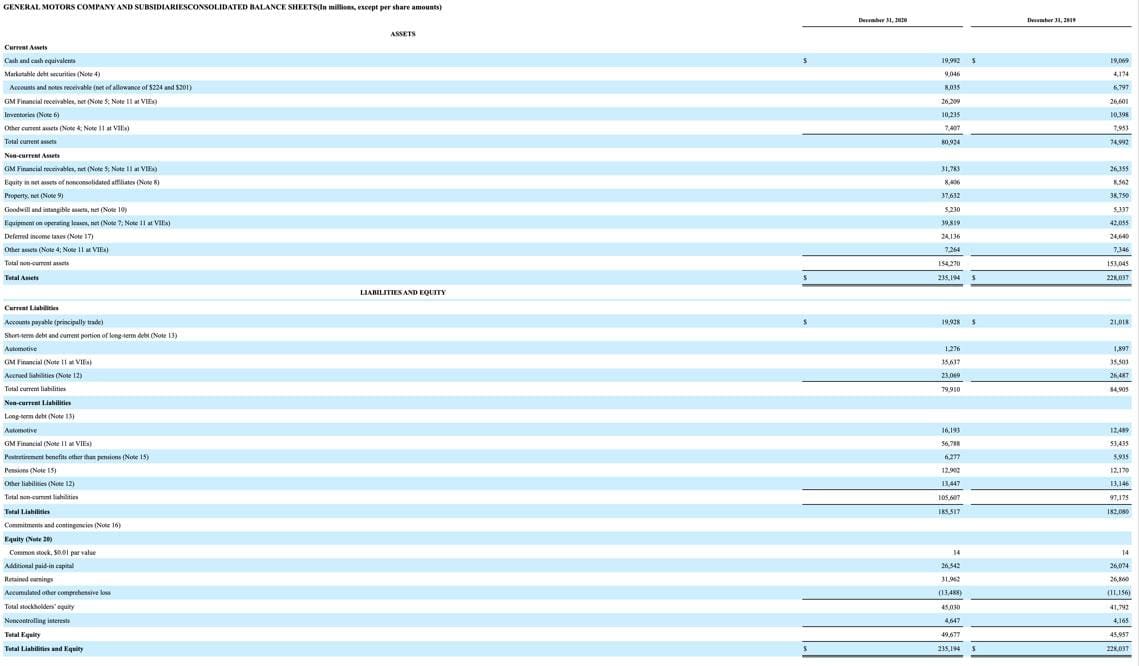Click 'Equity in net assets of nonconsolidated affiliates' label
1139x666 pixels.
coord(81,182)
